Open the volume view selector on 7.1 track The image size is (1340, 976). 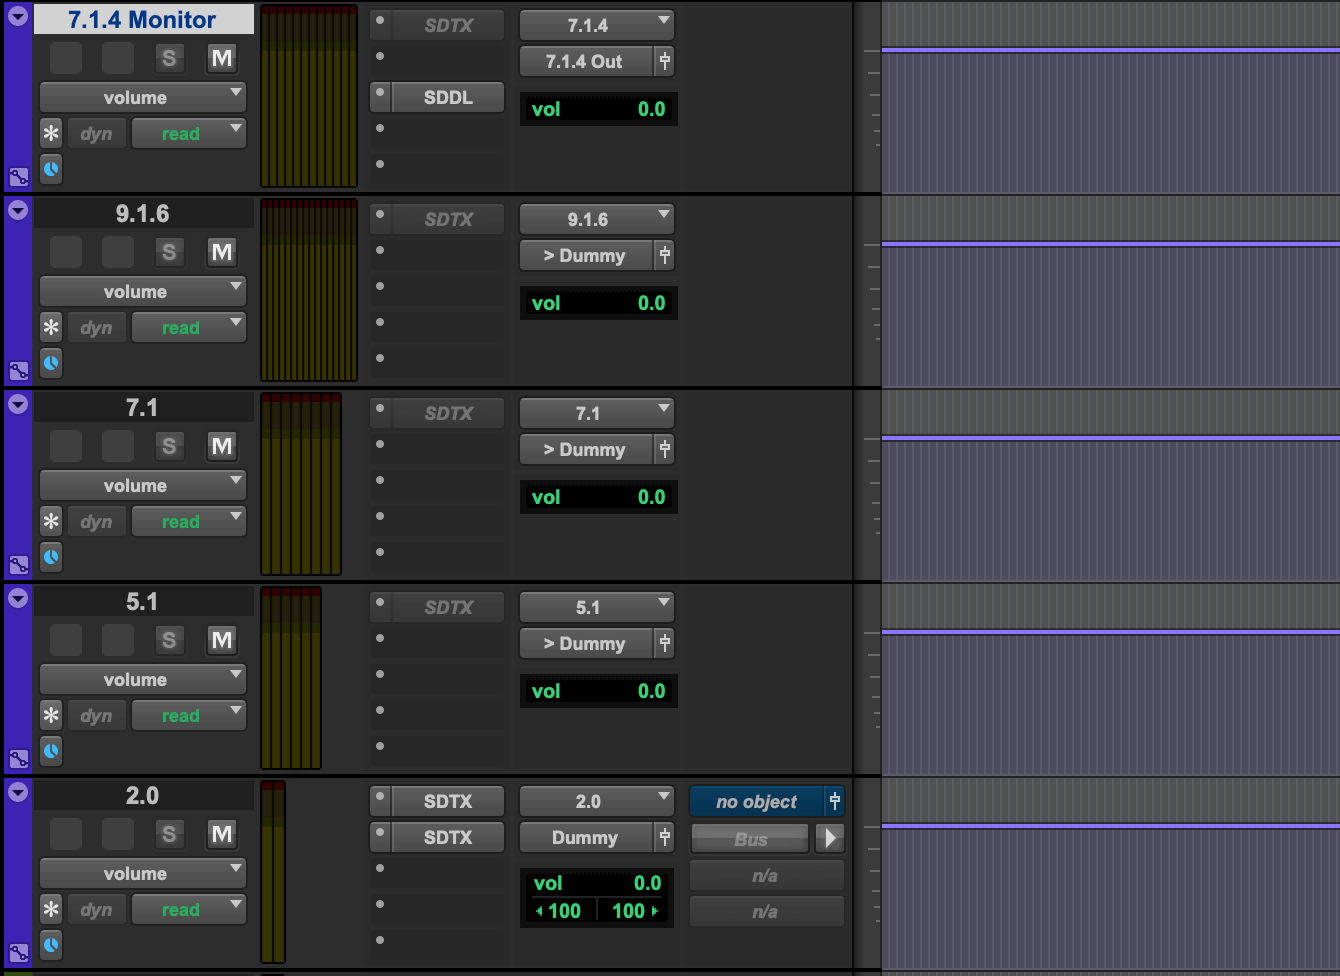click(x=142, y=486)
